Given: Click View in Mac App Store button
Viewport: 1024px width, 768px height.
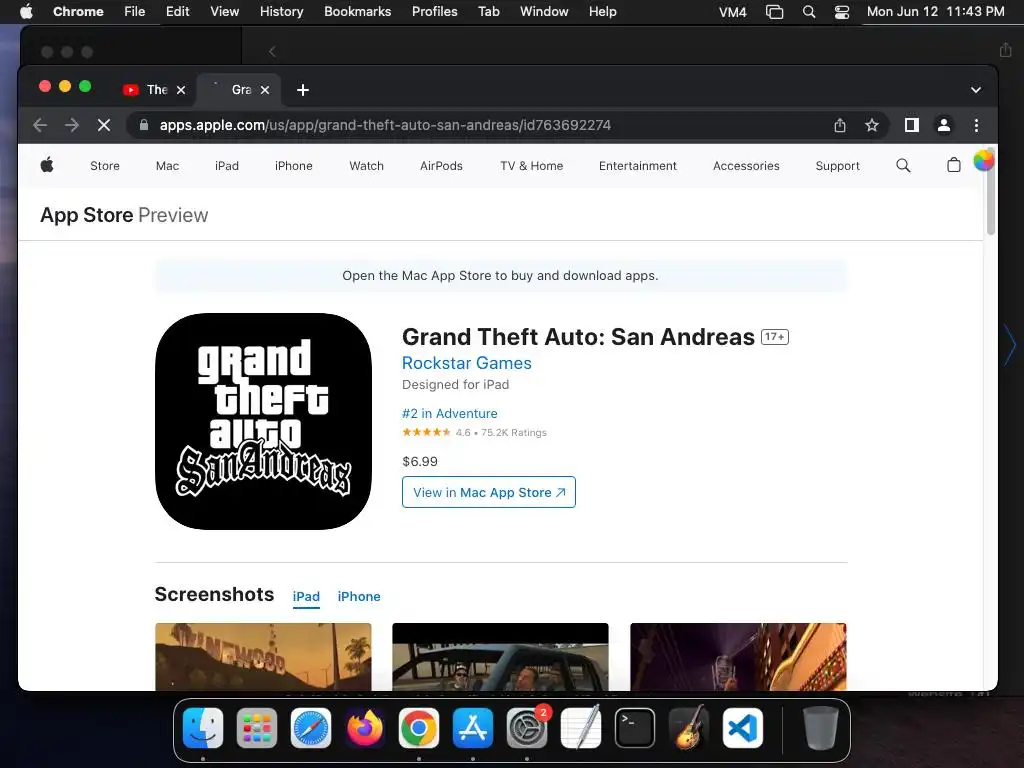Looking at the screenshot, I should [488, 492].
